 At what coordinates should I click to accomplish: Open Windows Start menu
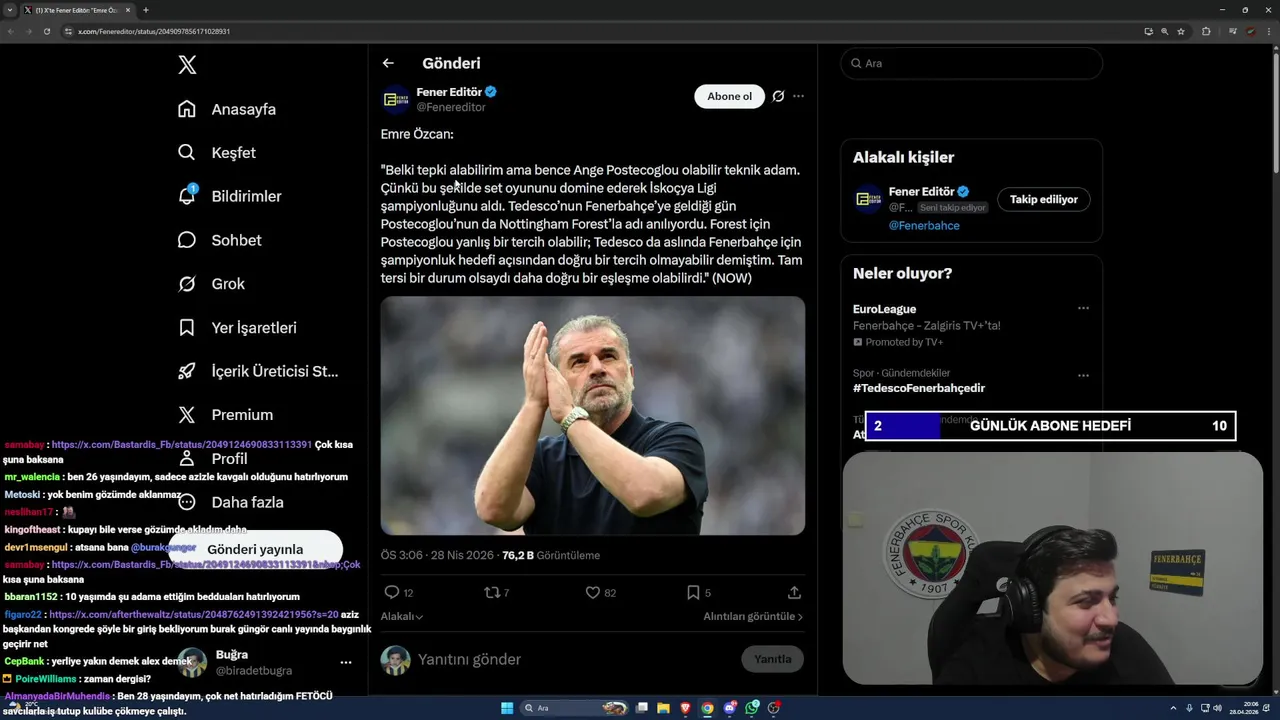click(x=507, y=708)
